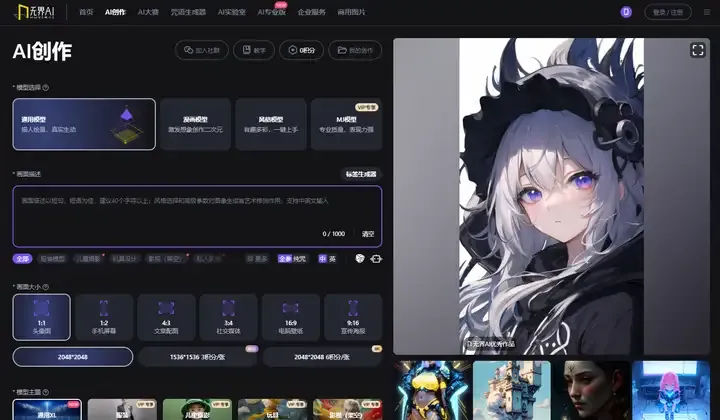Click help icon next to 模型主题

[45, 392]
